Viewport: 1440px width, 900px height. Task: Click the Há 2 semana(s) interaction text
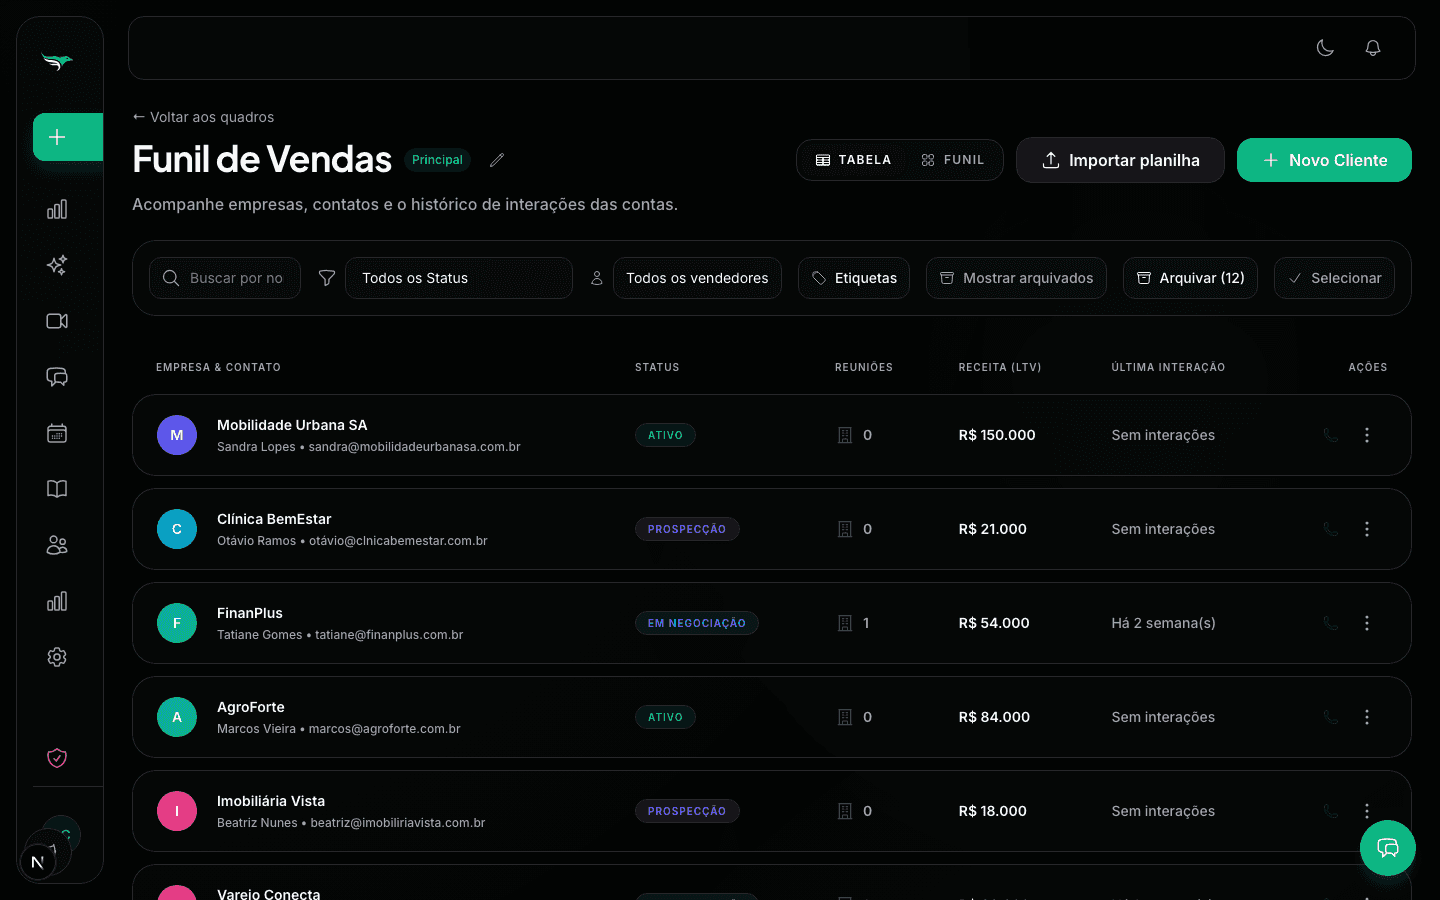(1164, 623)
